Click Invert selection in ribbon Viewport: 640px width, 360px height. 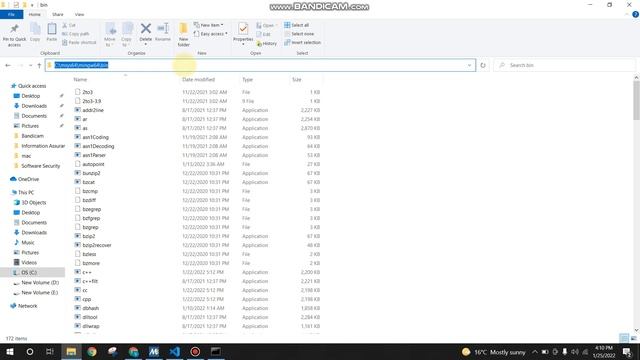302,42
